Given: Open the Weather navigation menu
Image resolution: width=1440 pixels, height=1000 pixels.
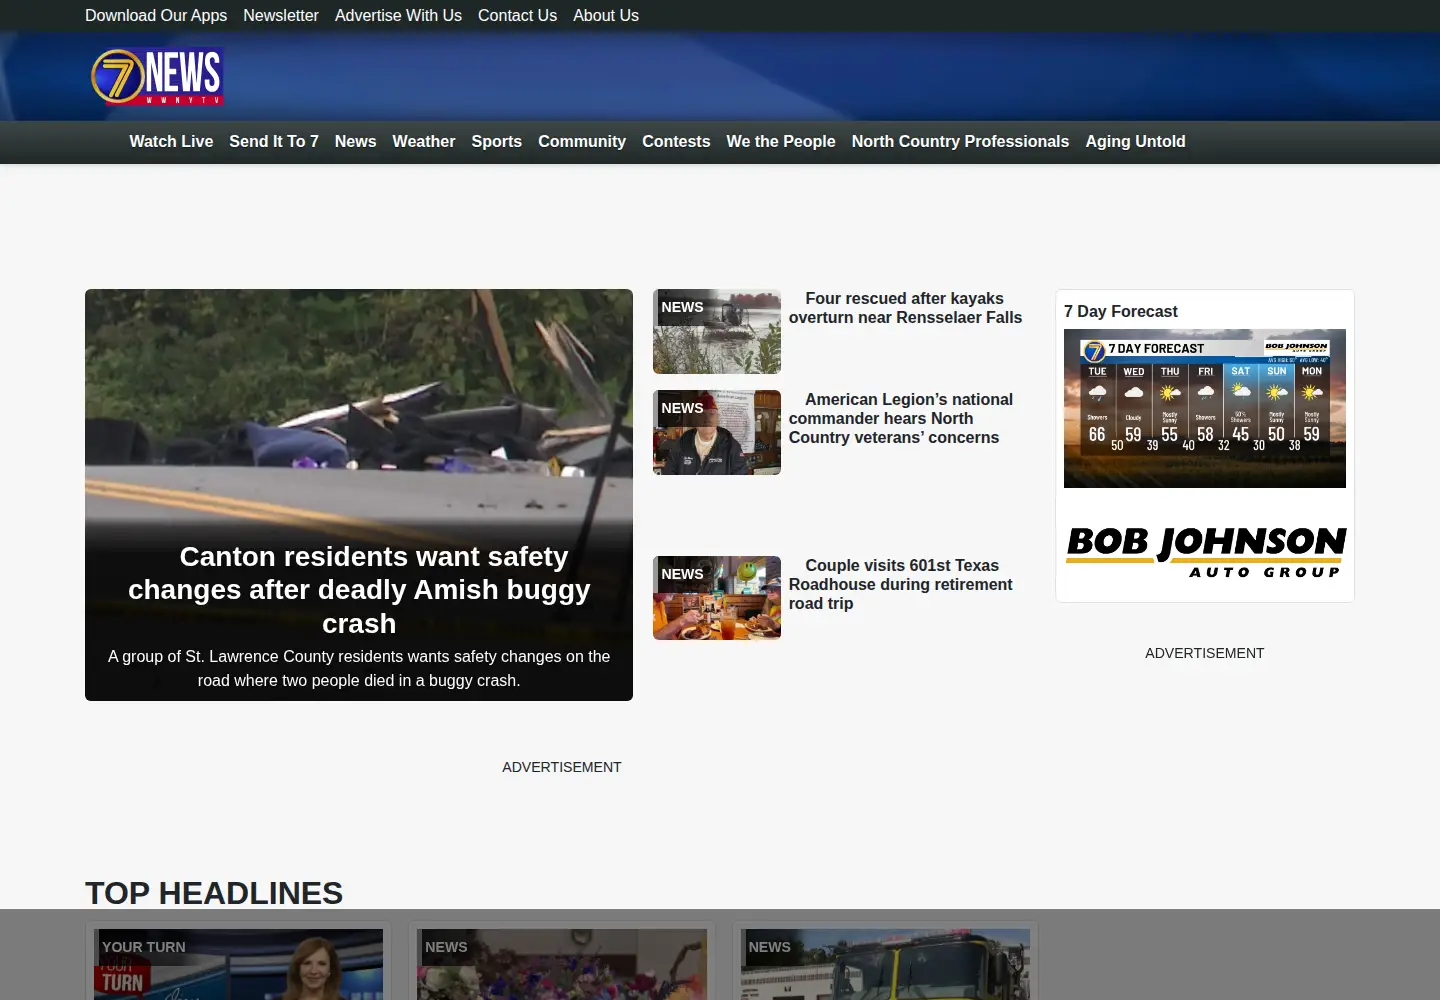Looking at the screenshot, I should pos(424,142).
